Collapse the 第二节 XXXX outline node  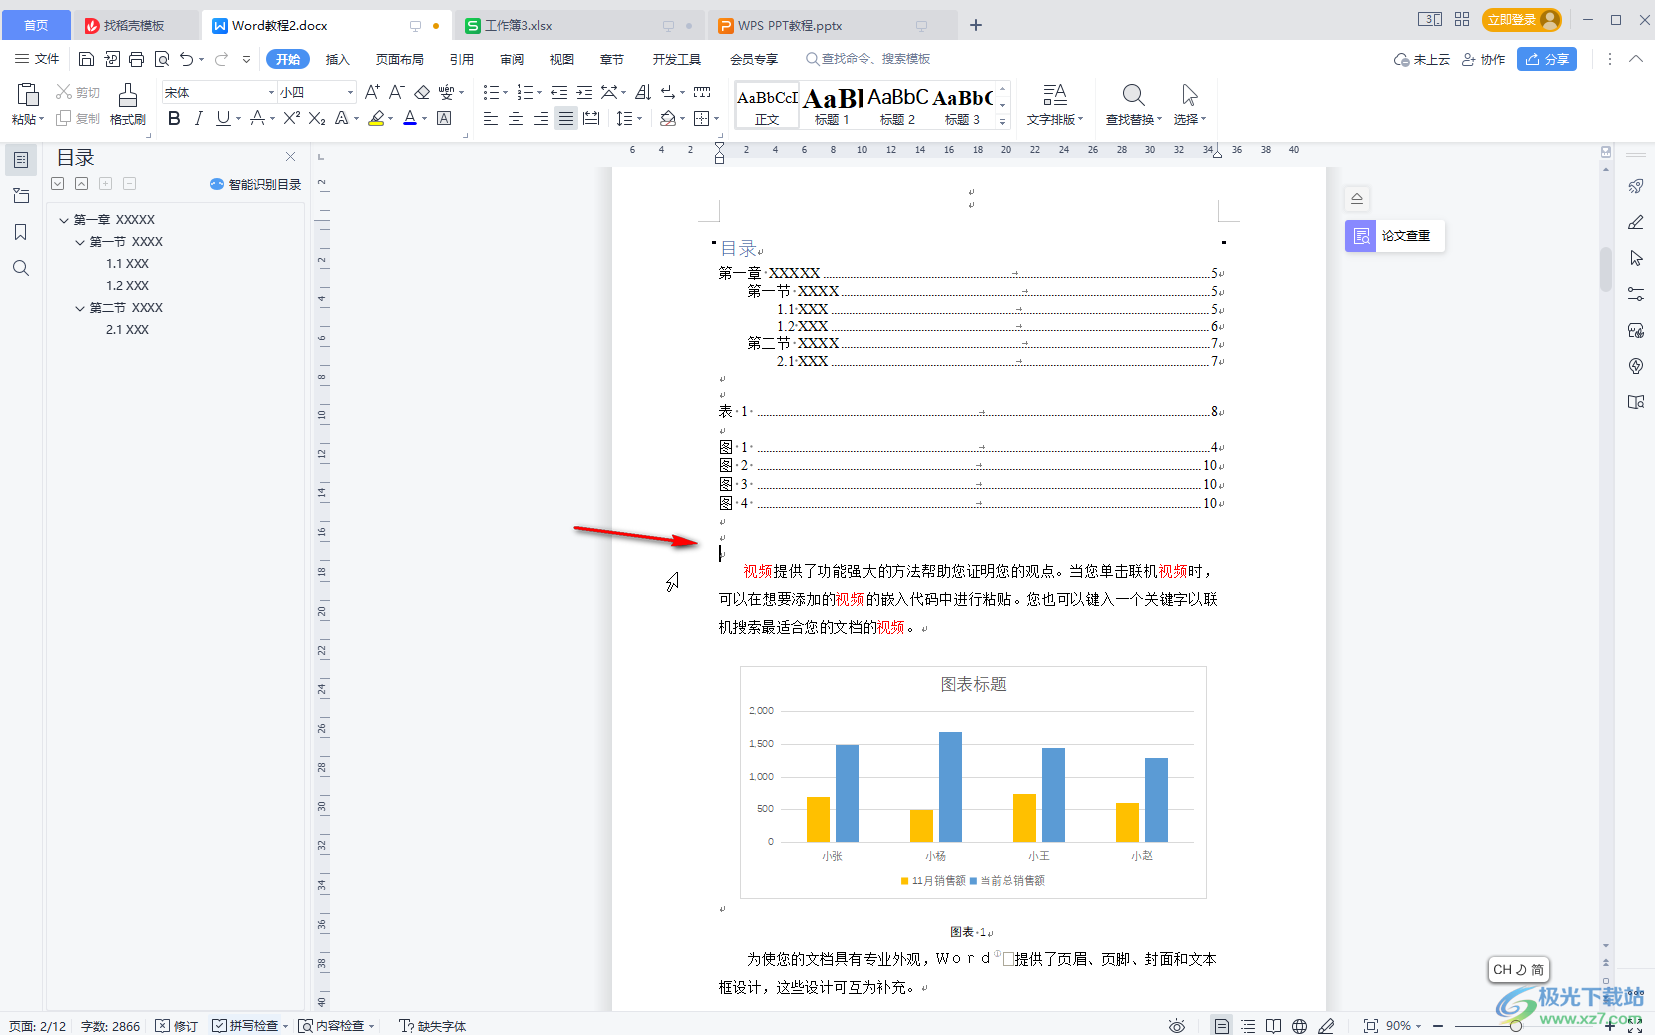80,308
